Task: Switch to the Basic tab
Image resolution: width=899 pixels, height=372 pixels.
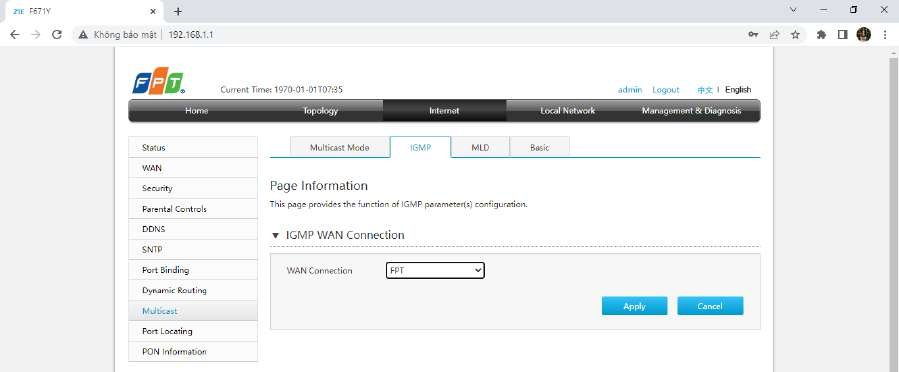Action: pos(540,147)
